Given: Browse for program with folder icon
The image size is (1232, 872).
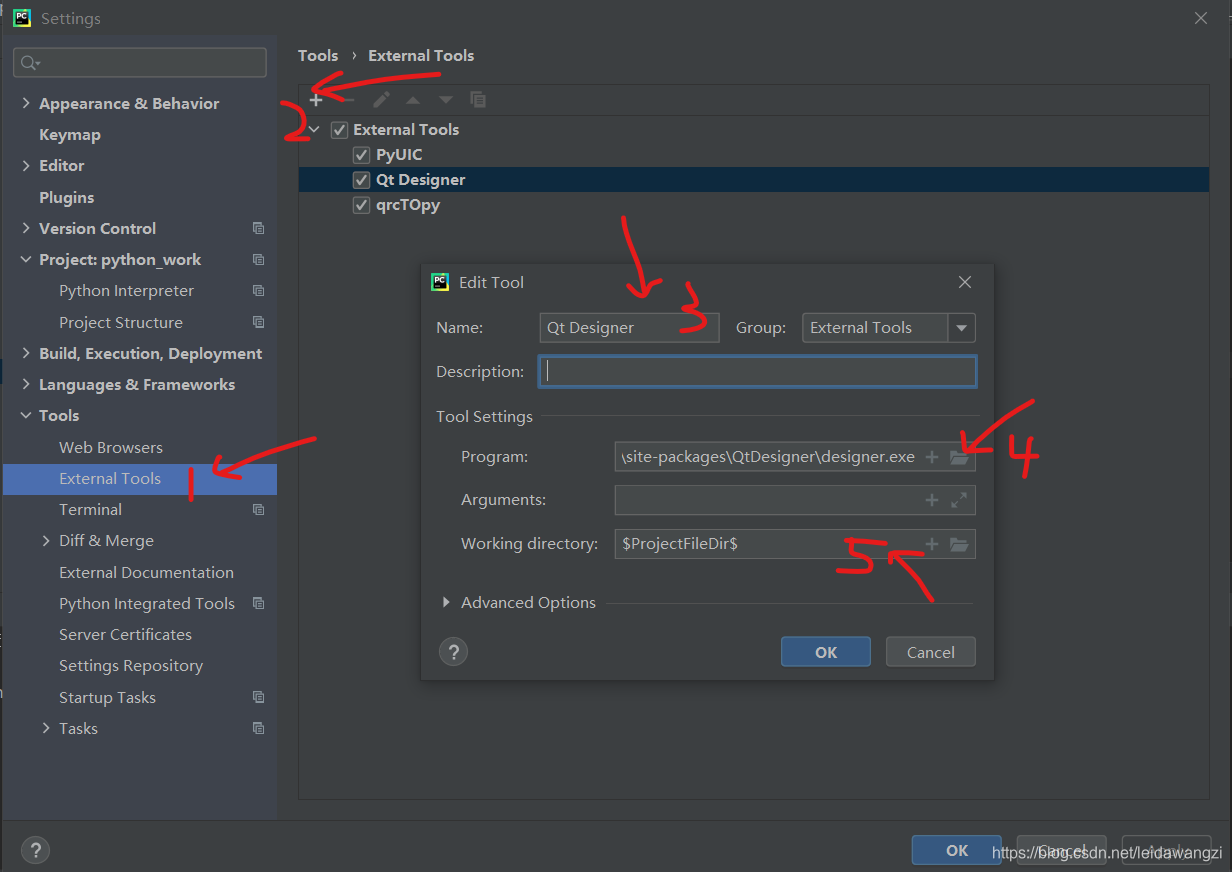Looking at the screenshot, I should [x=959, y=457].
